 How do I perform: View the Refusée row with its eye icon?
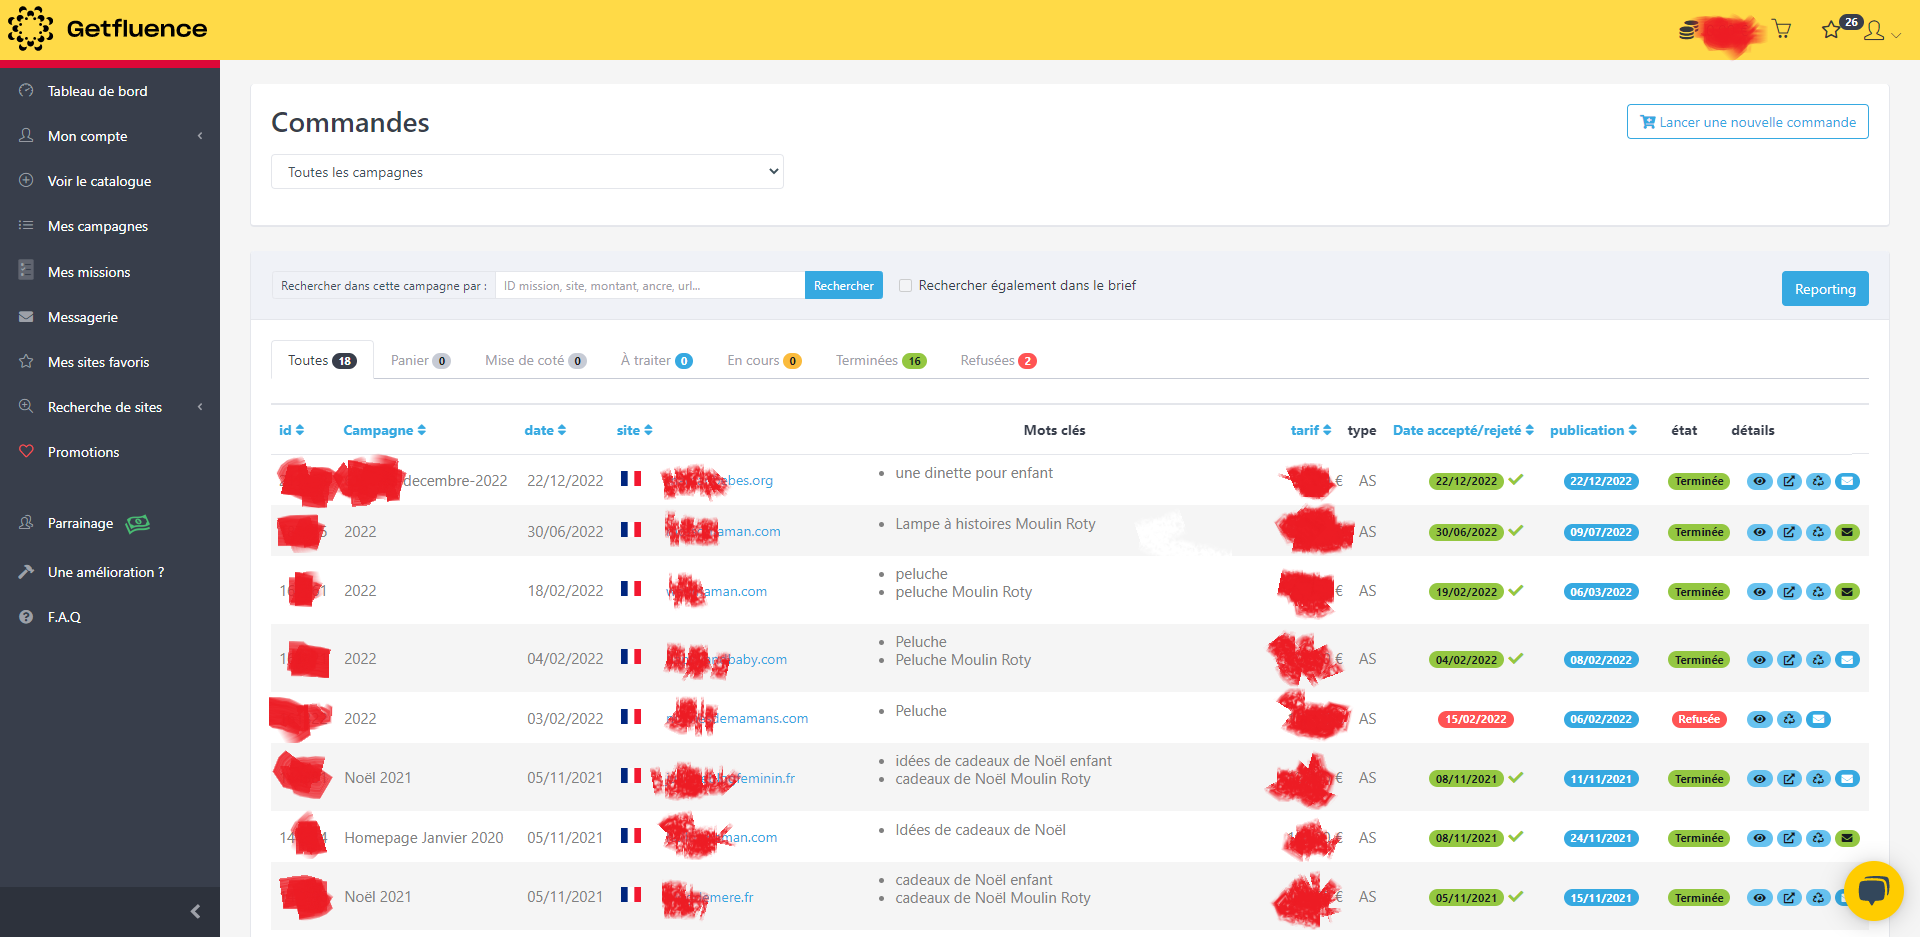pyautogui.click(x=1760, y=719)
